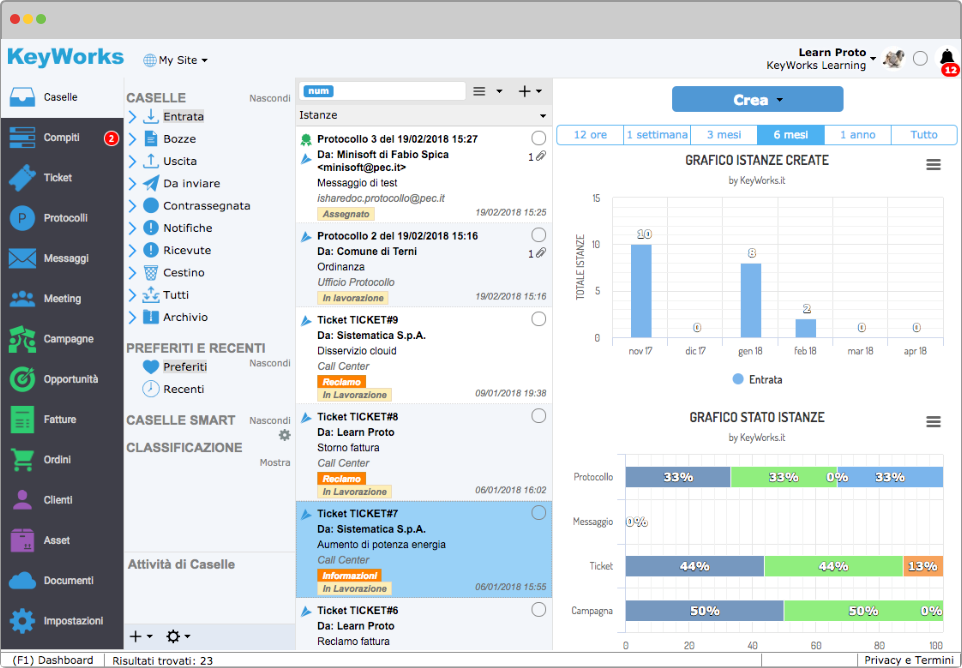The height and width of the screenshot is (668, 962).
Task: Select the Archivio mailbox
Action: click(185, 318)
